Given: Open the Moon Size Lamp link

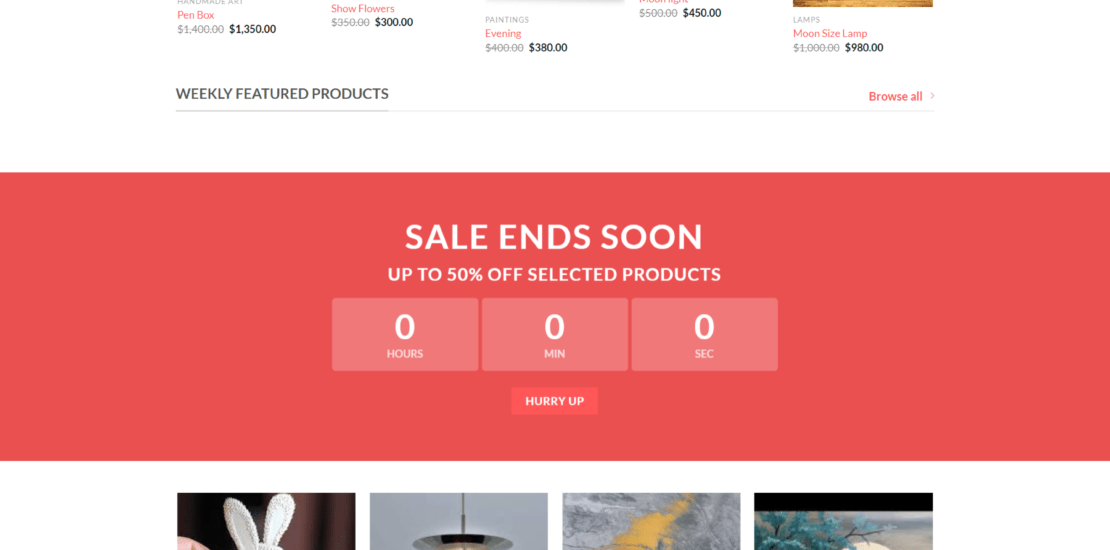Looking at the screenshot, I should point(830,33).
